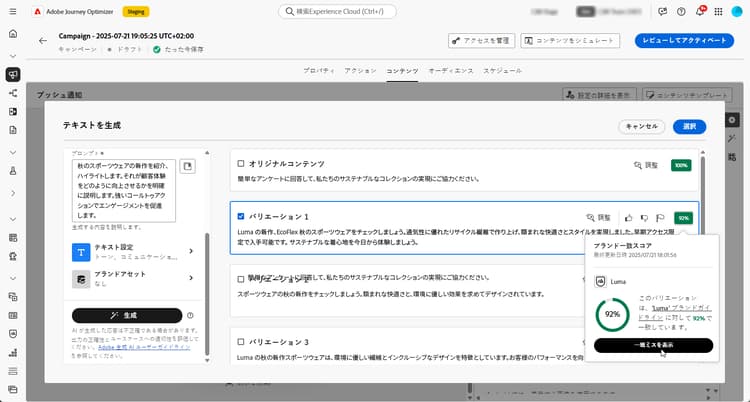Flag バリエーション 1 content

click(660, 218)
